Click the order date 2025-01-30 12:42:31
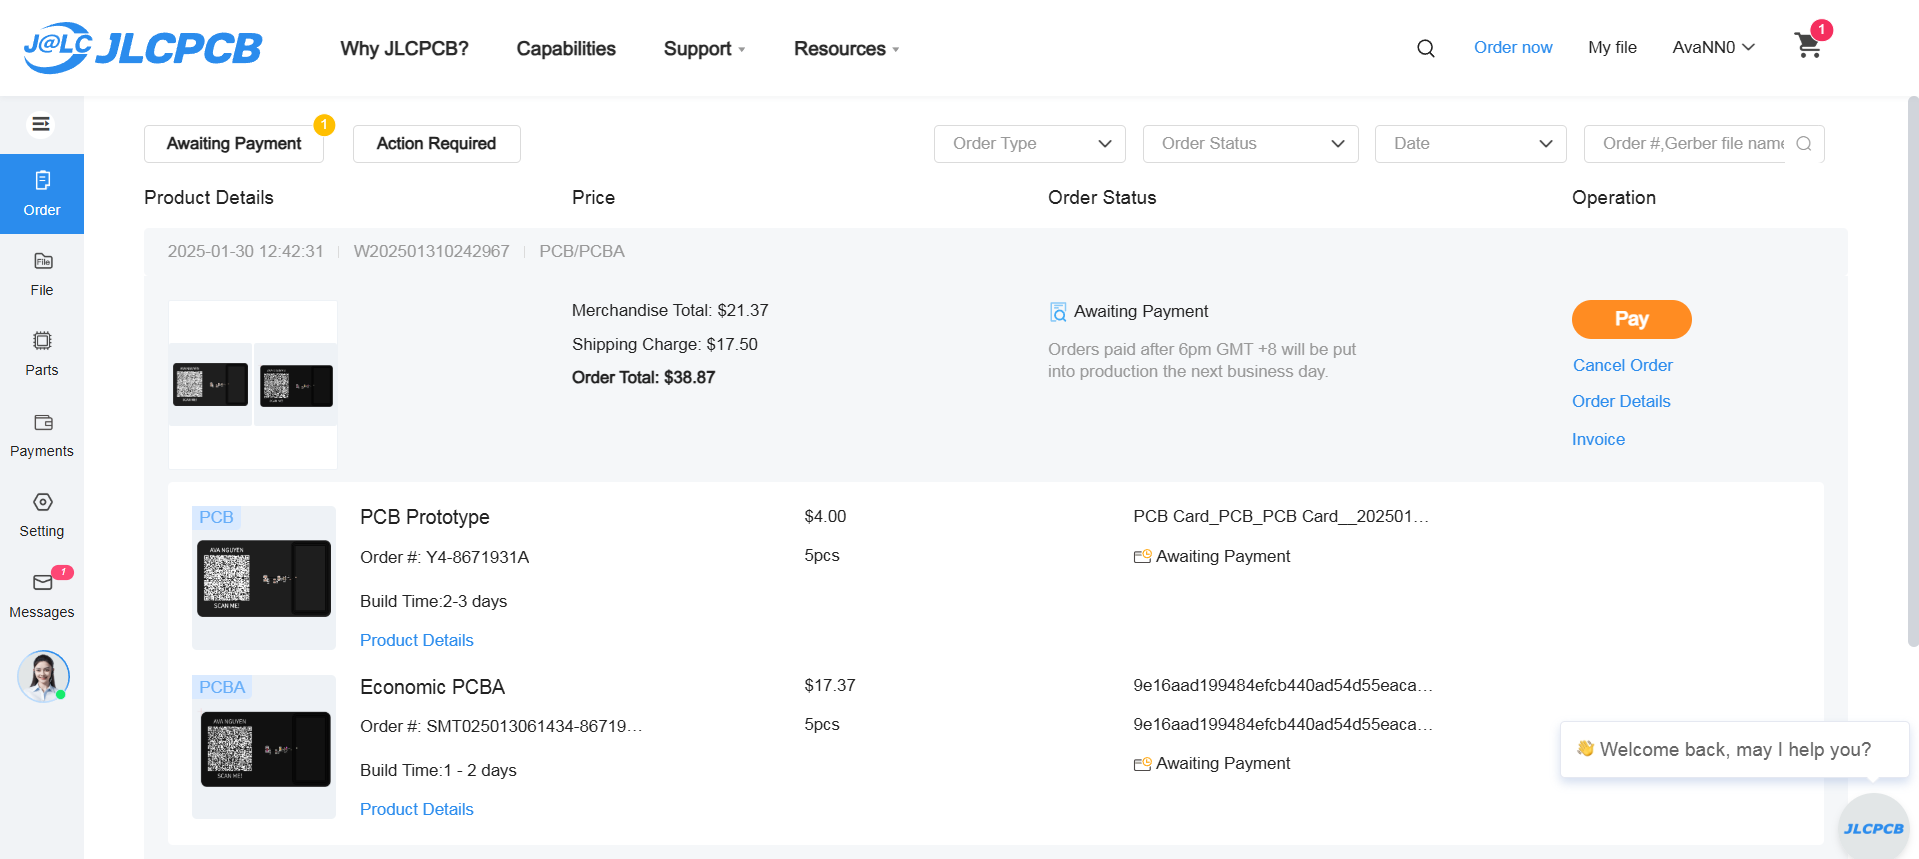Image resolution: width=1919 pixels, height=859 pixels. pos(245,251)
